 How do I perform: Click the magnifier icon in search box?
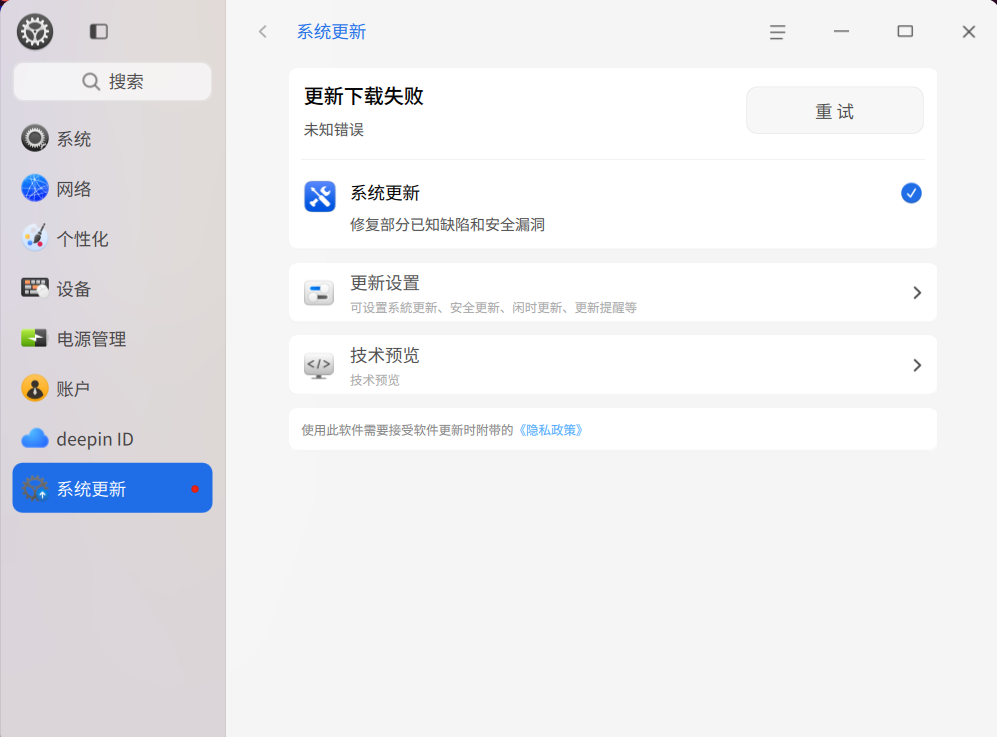pos(91,81)
